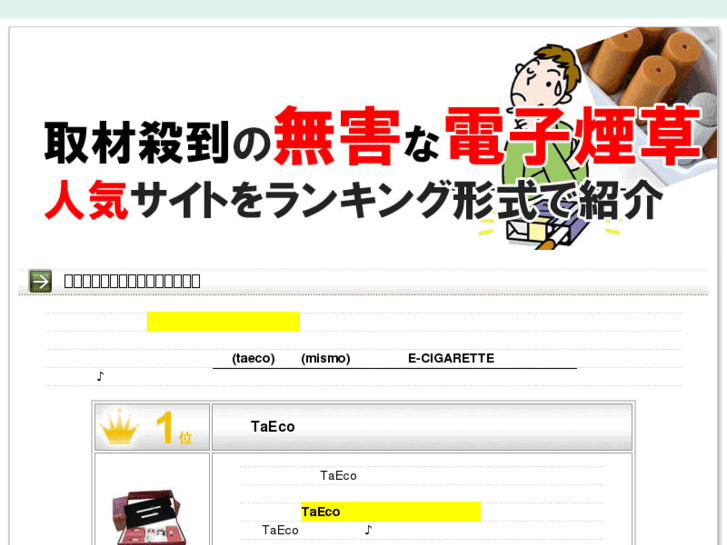Click the main header banner with red 電子煙草 headline

pos(364,139)
